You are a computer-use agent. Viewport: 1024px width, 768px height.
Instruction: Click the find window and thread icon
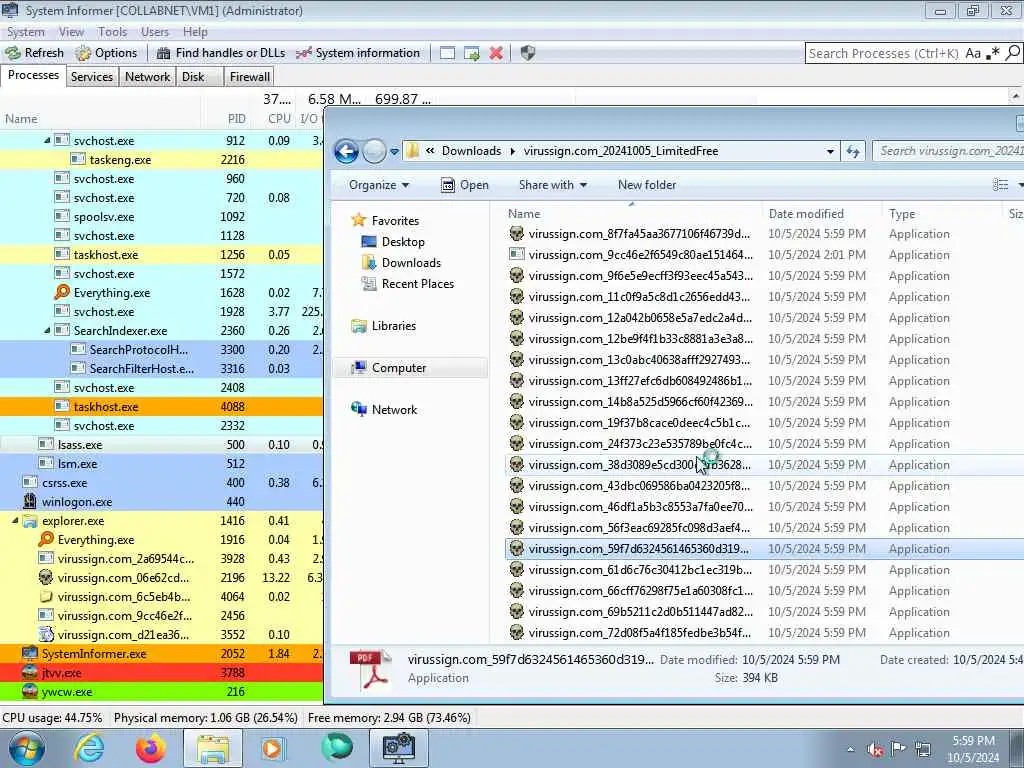coord(472,53)
